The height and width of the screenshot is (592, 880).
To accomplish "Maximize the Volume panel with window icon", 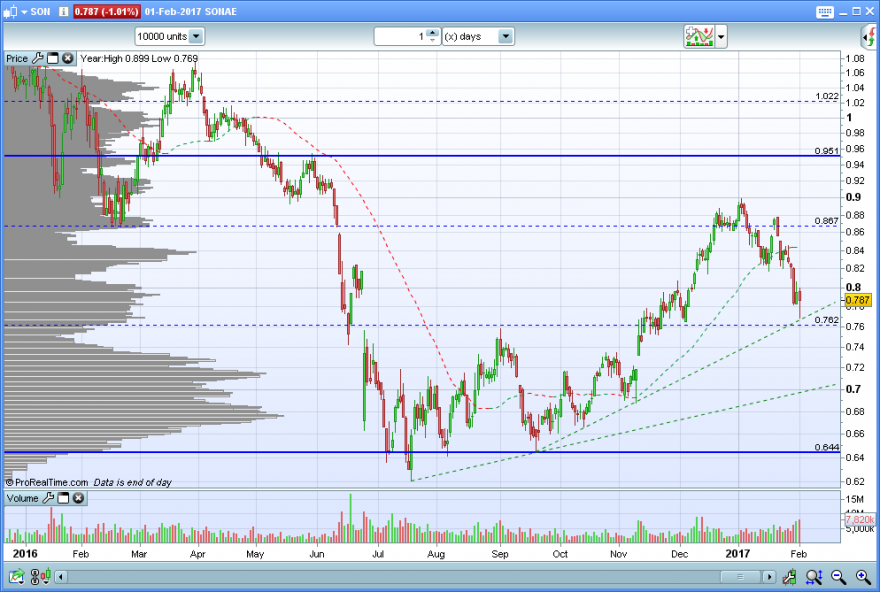I will pos(63,498).
